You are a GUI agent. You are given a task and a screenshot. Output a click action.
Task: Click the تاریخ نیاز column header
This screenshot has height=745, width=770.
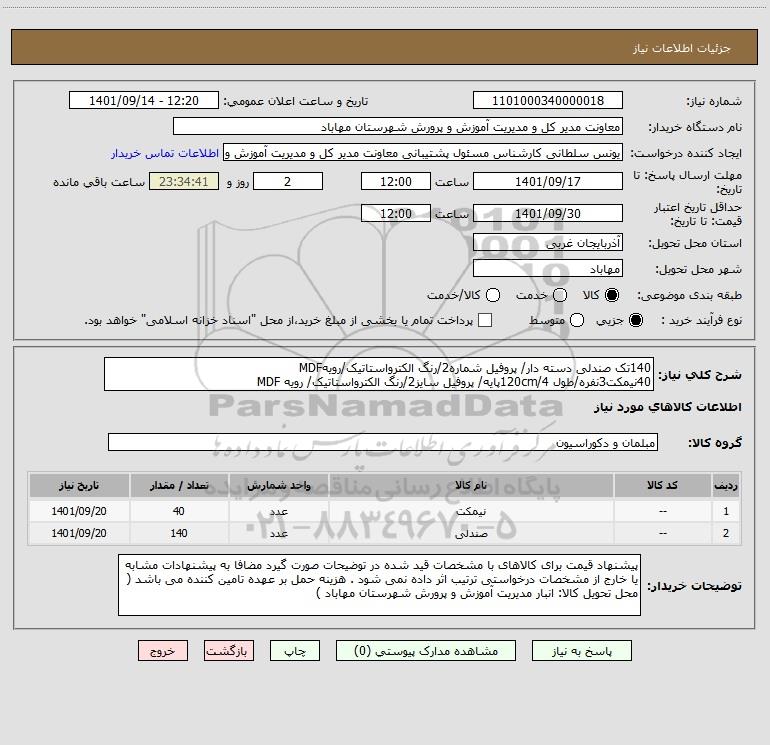pos(79,485)
